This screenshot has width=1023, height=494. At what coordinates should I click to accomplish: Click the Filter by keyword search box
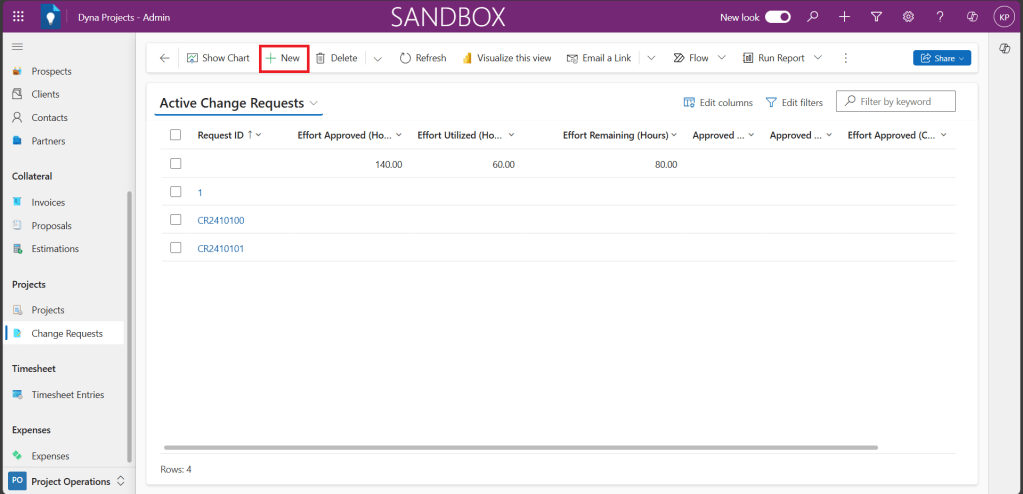point(903,101)
